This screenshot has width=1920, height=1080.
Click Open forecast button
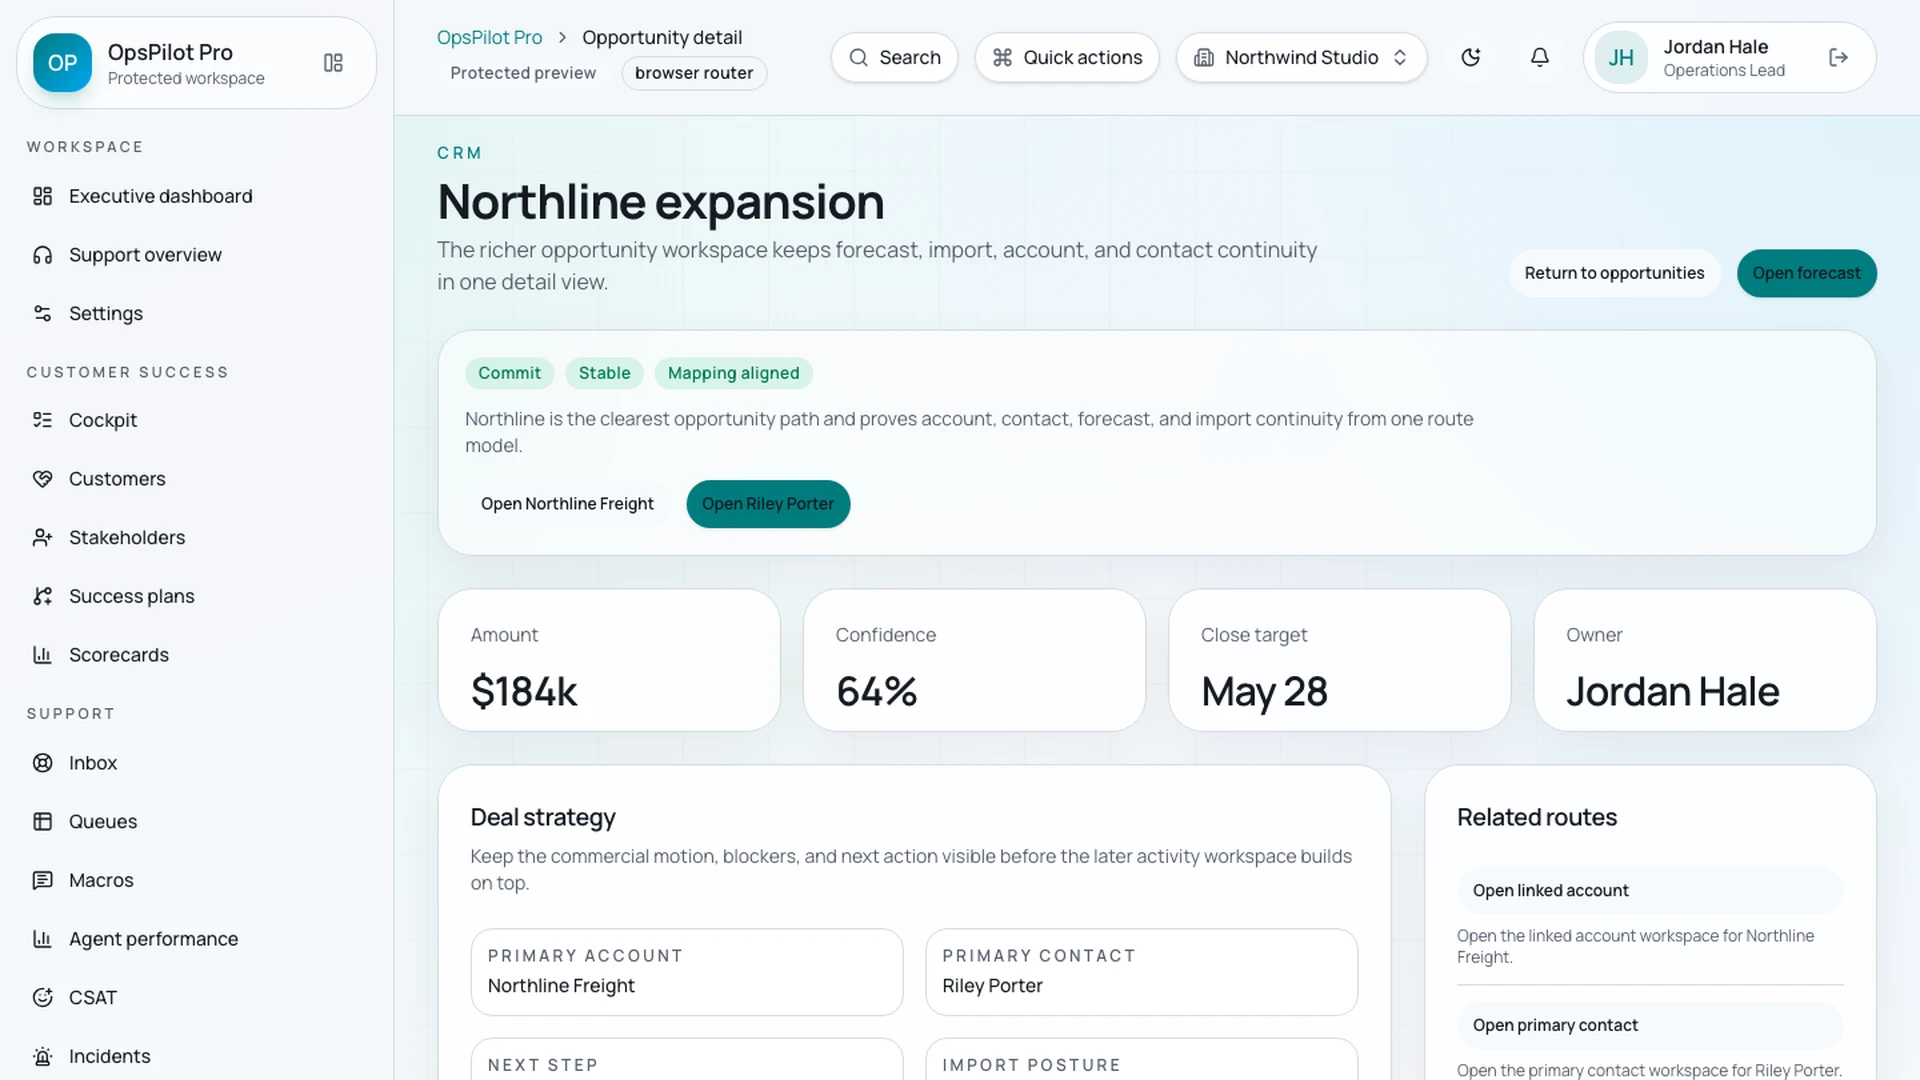[x=1806, y=273]
